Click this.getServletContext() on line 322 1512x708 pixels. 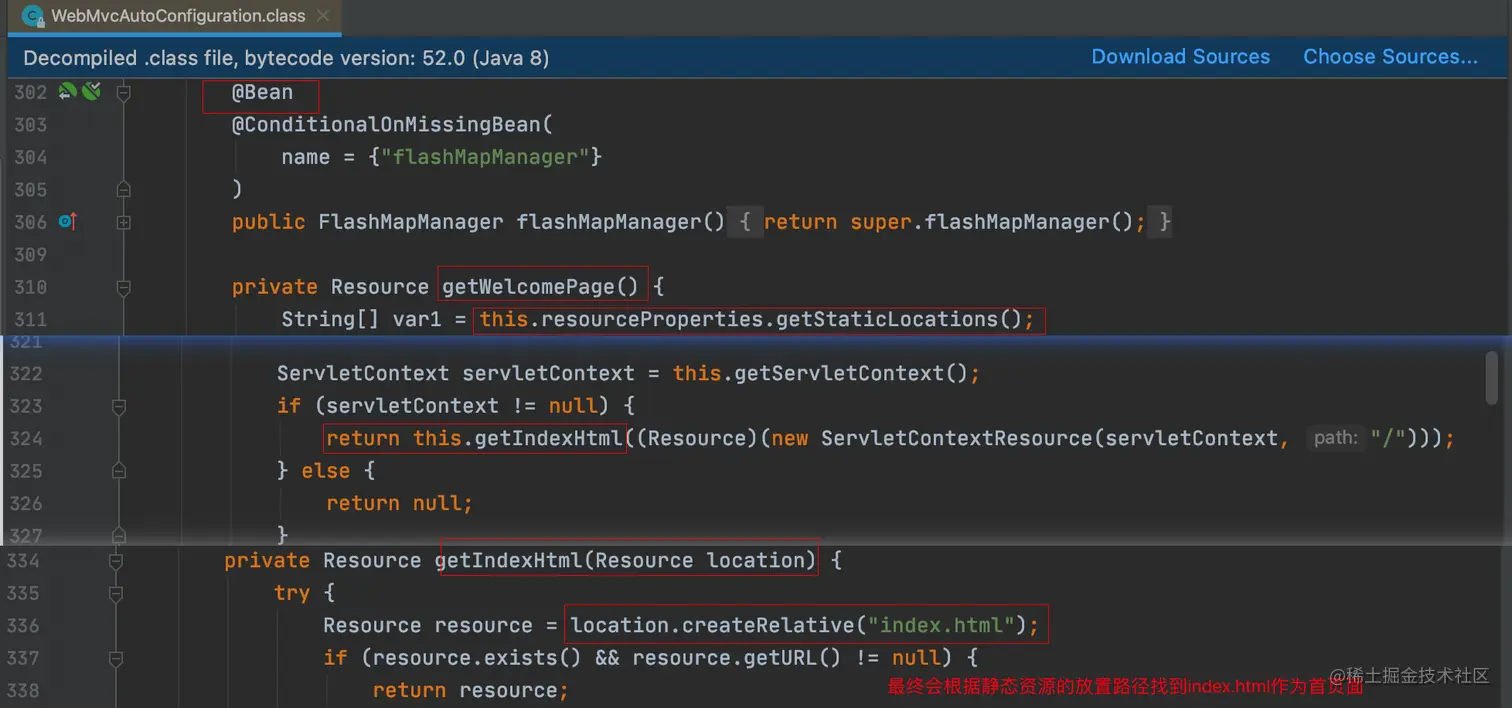point(820,373)
